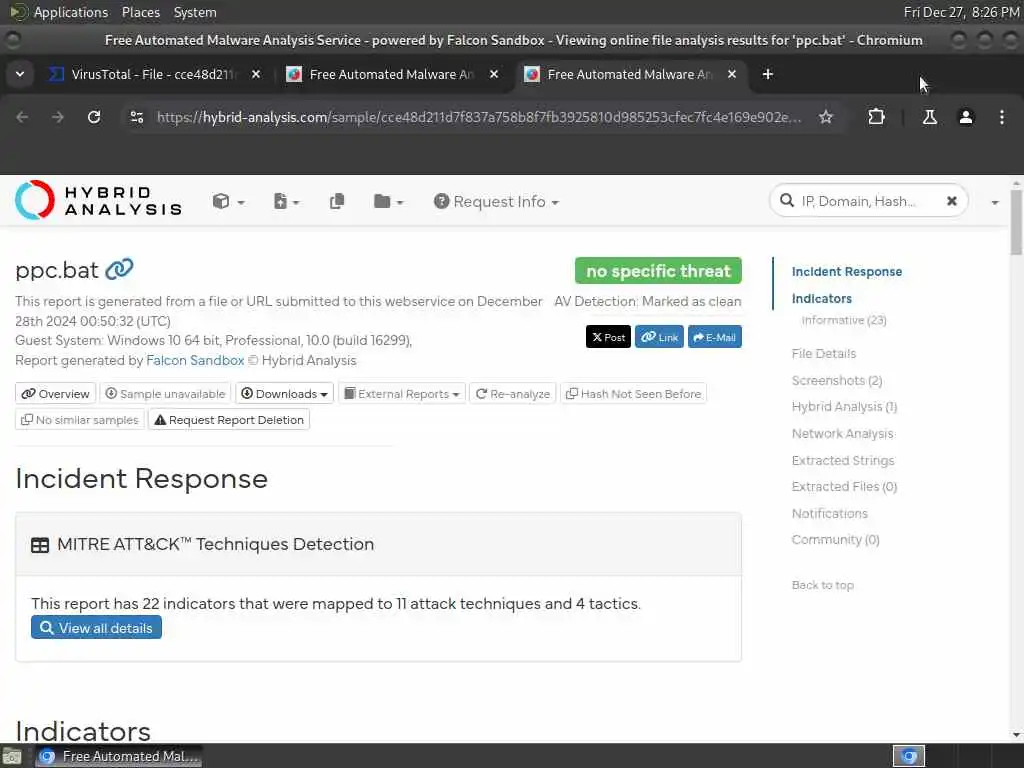Open the Places menu

click(141, 12)
